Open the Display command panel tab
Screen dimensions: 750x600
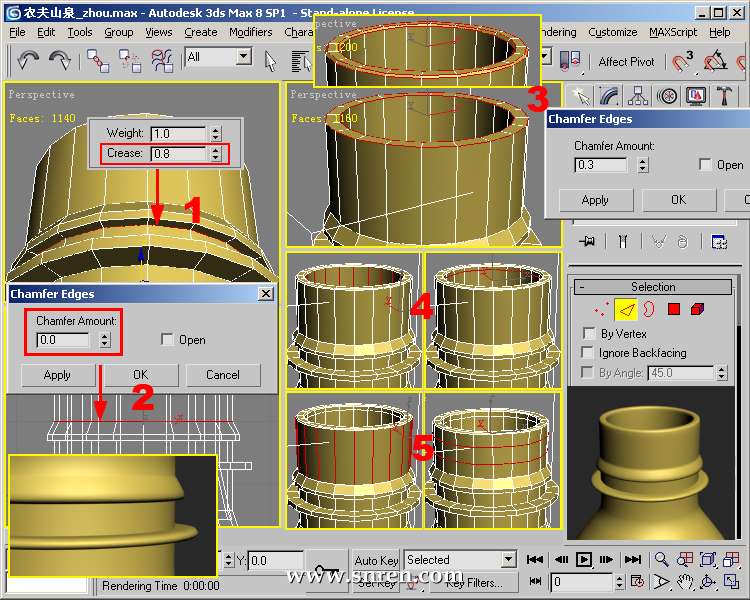tap(695, 96)
